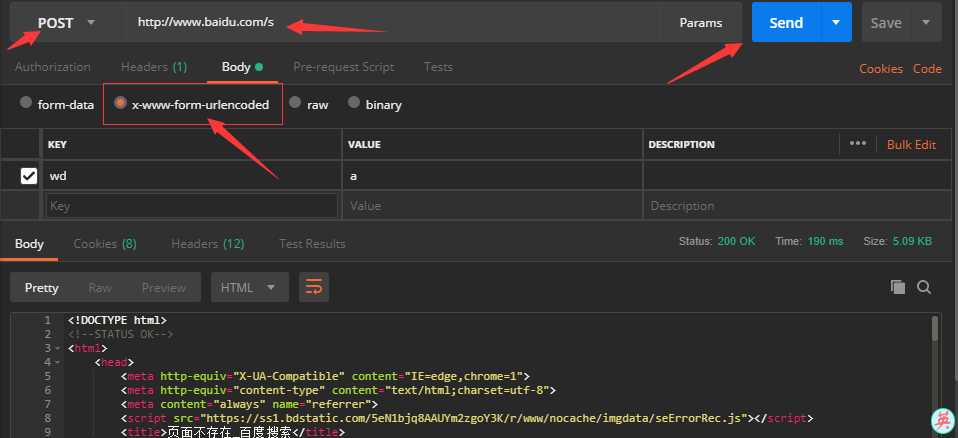Viewport: 958px width, 438px height.
Task: Switch to the Authorization tab
Action: pyautogui.click(x=53, y=67)
